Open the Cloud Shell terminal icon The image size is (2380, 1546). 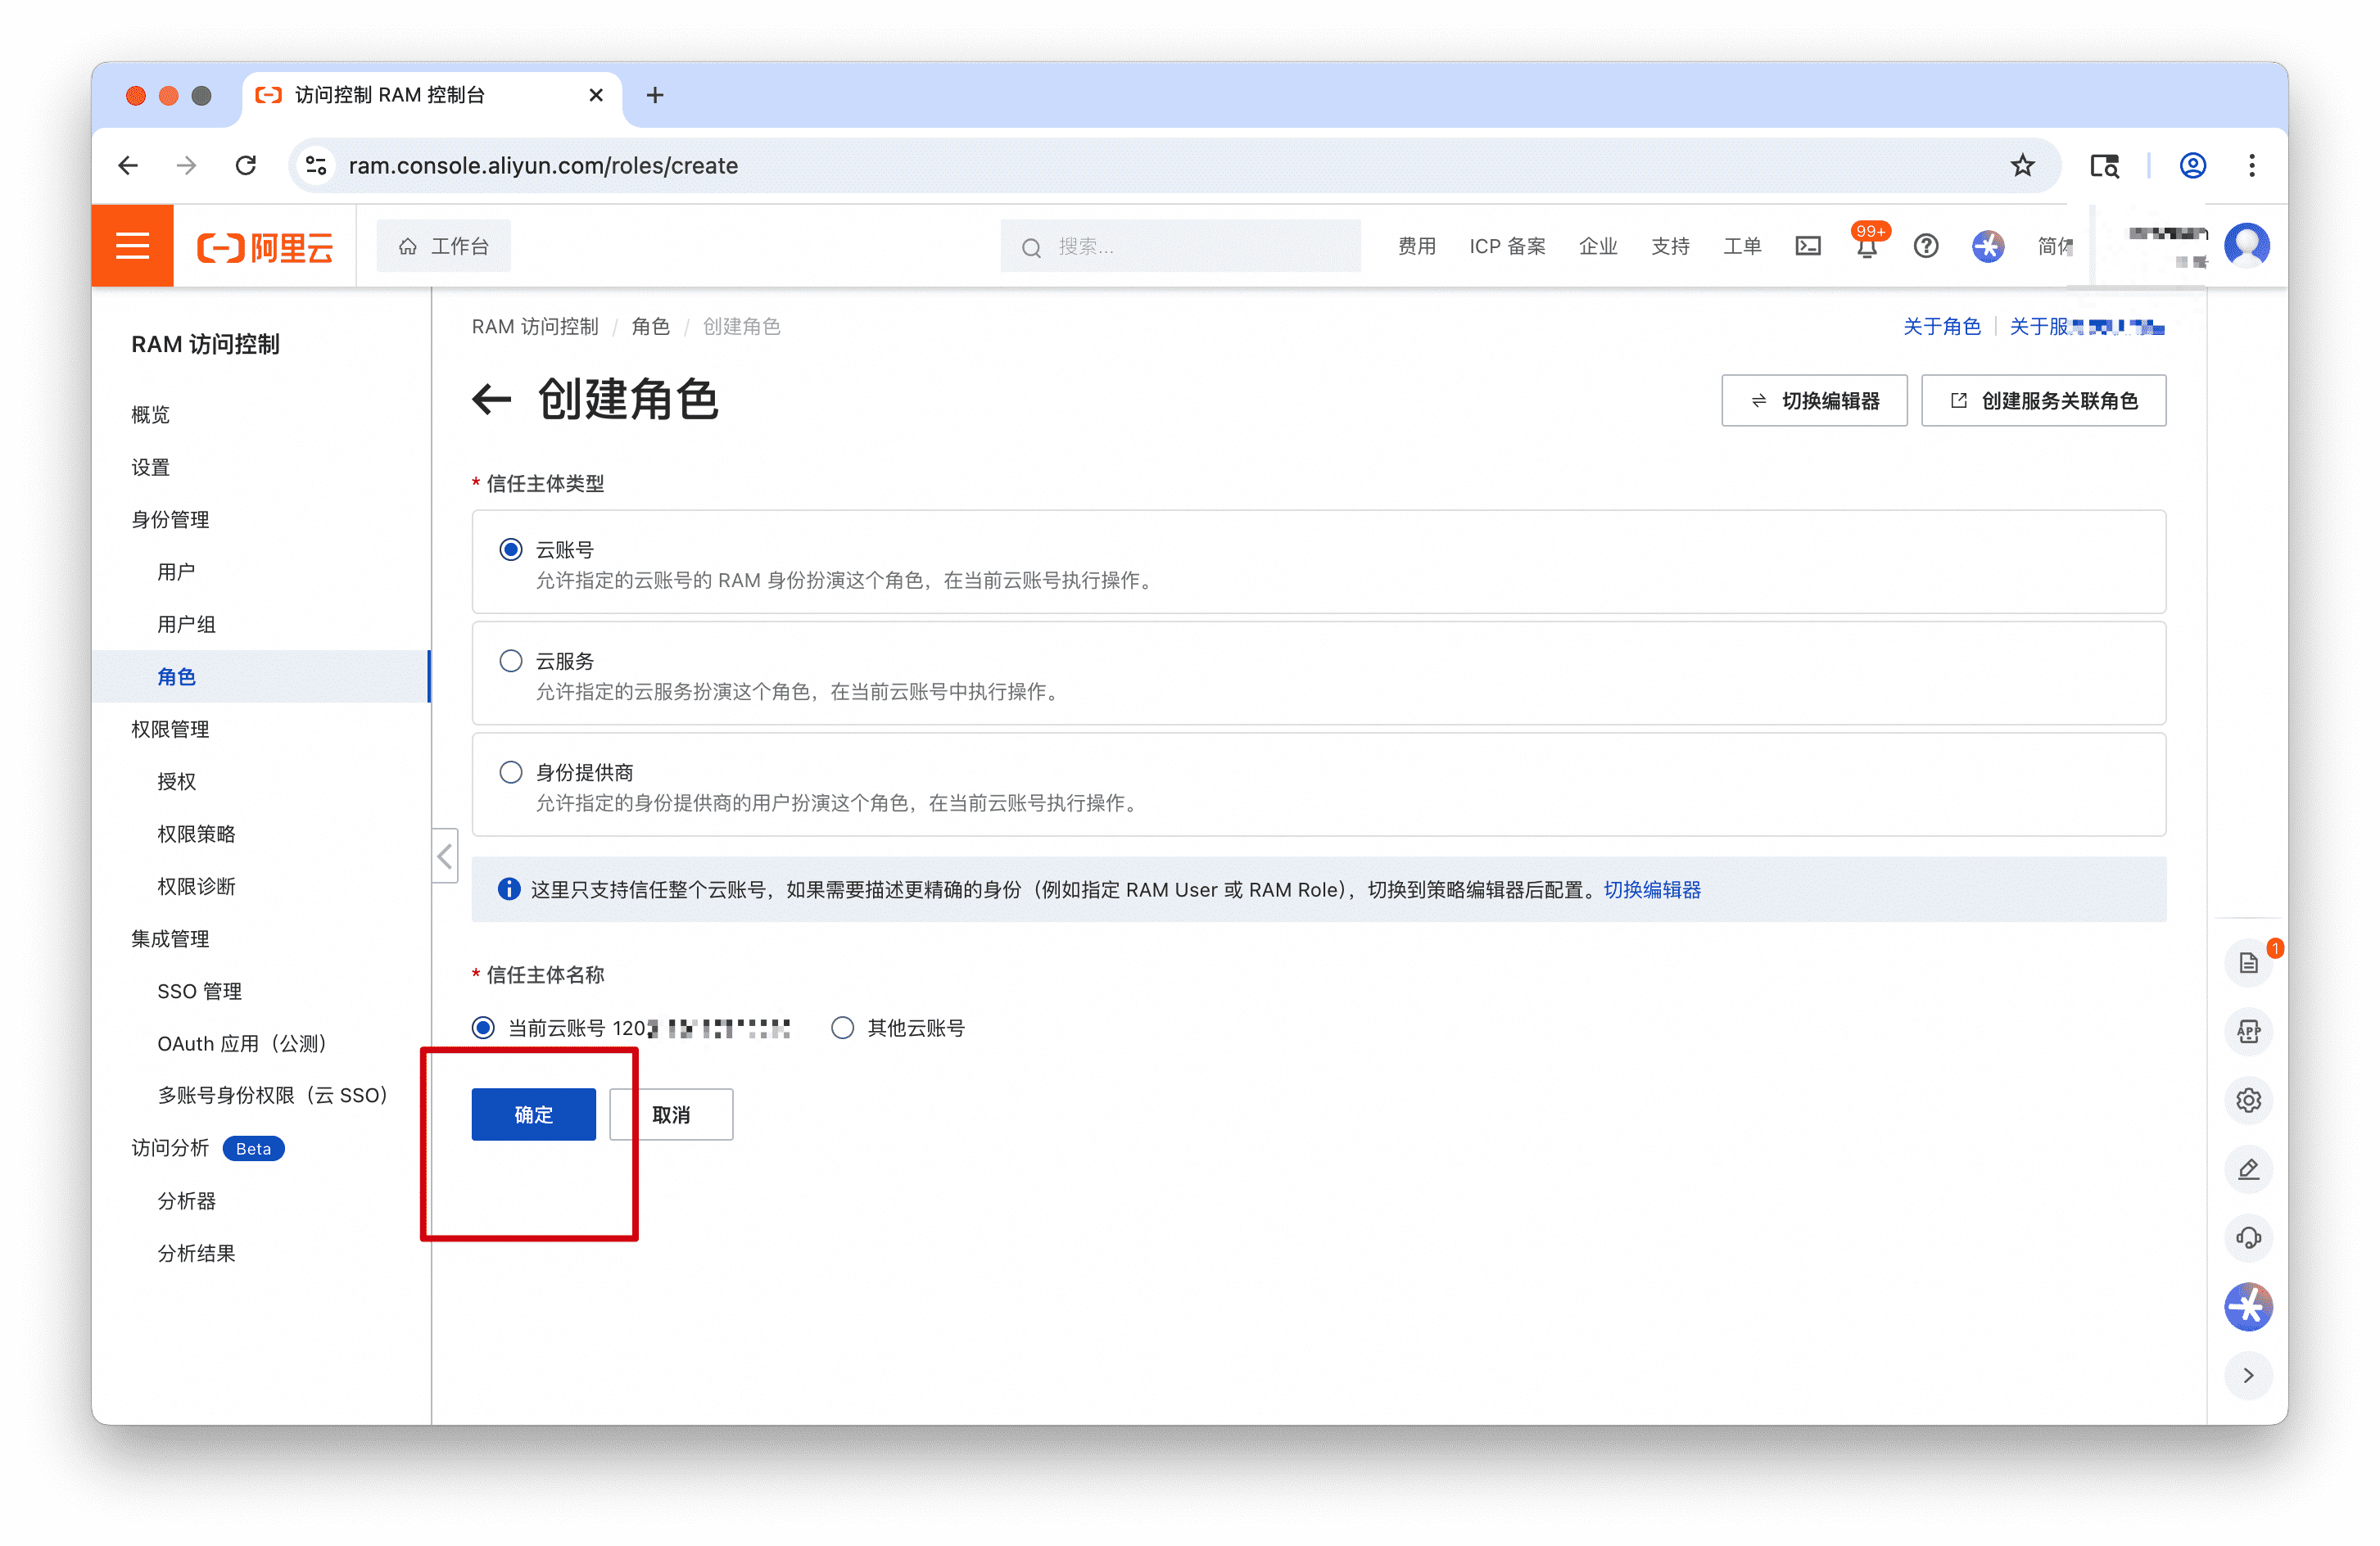point(1807,246)
